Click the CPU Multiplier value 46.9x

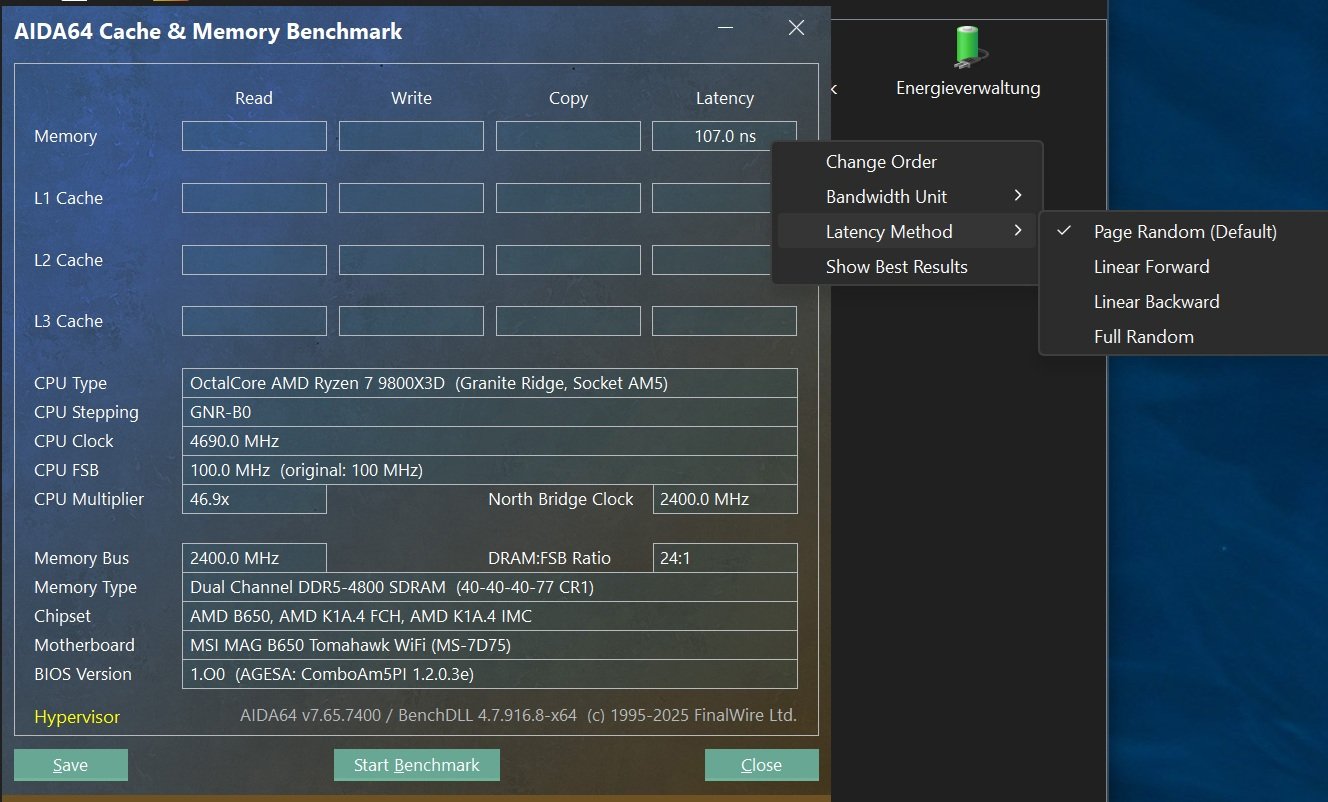click(x=254, y=499)
